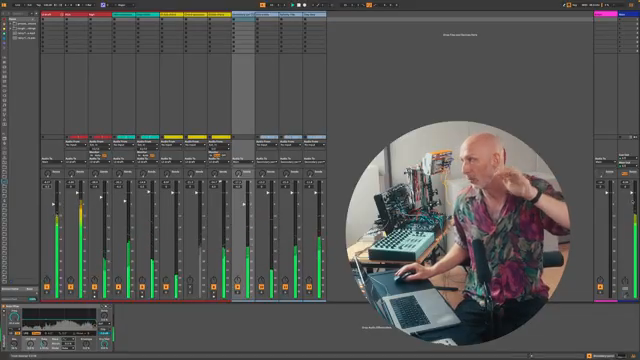640x360 pixels.
Task: Select the first teal track header
Action: point(124,14)
